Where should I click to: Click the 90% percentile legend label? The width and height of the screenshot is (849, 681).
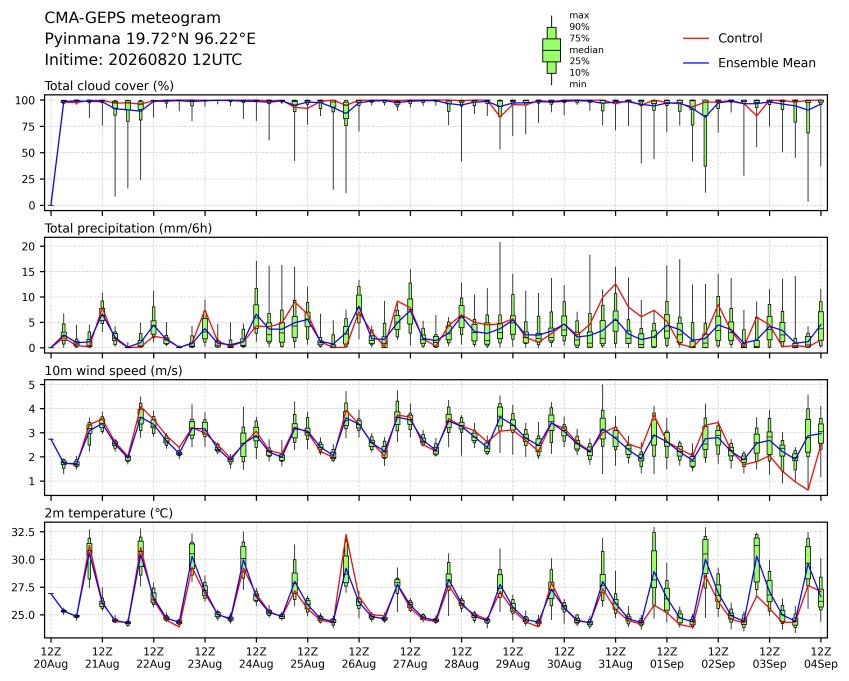click(x=579, y=27)
